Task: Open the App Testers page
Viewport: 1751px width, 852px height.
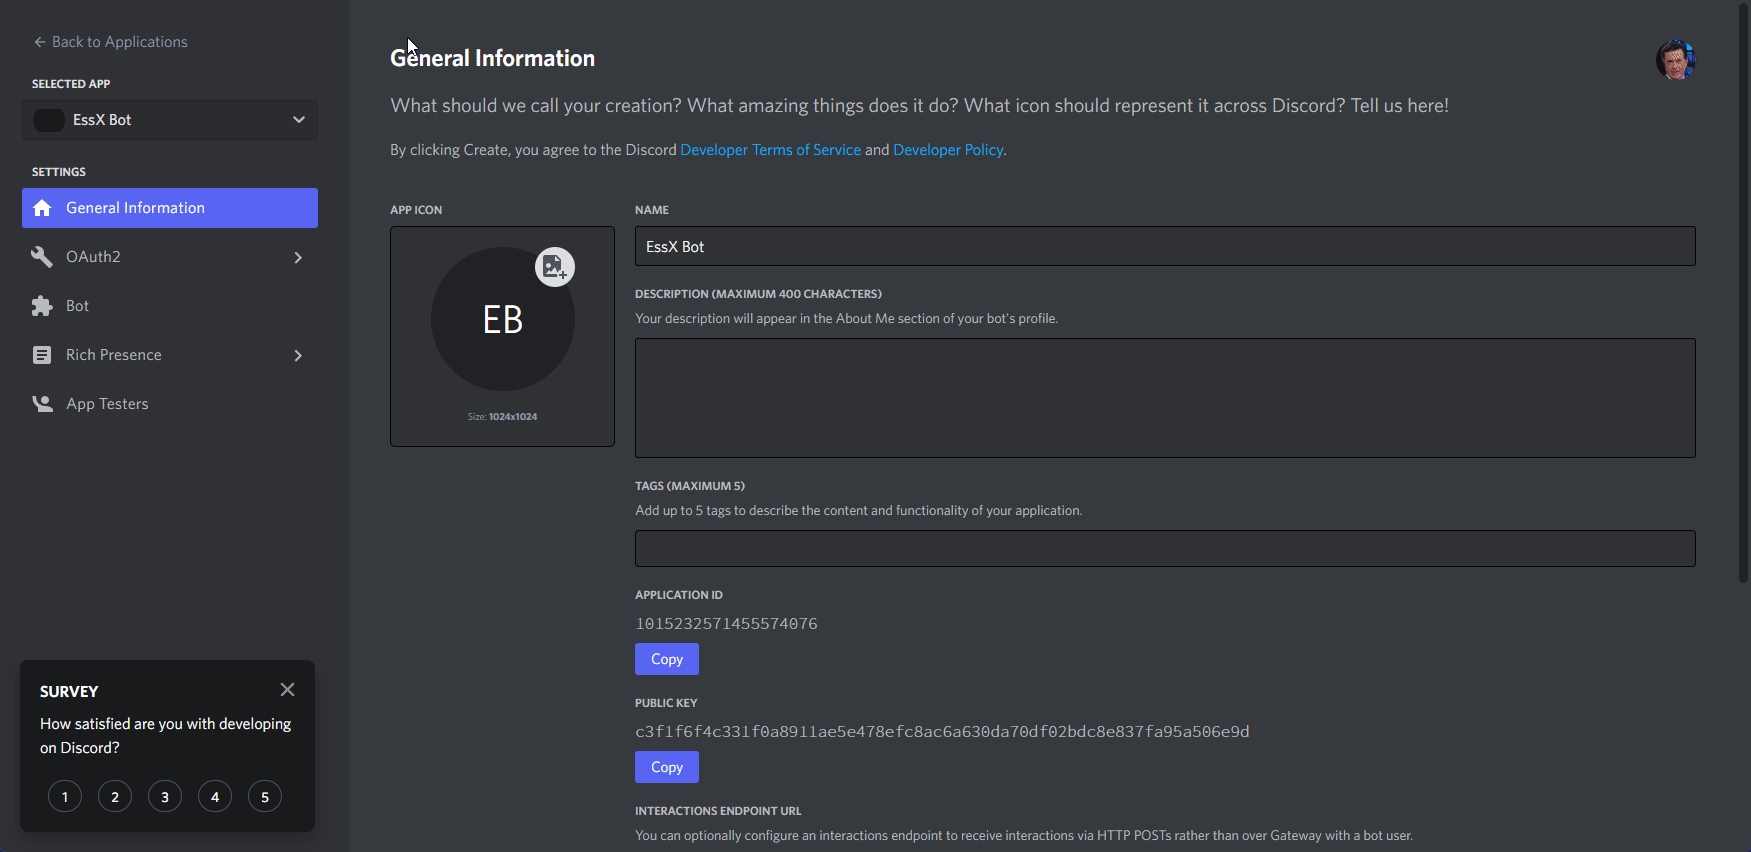Action: point(170,404)
